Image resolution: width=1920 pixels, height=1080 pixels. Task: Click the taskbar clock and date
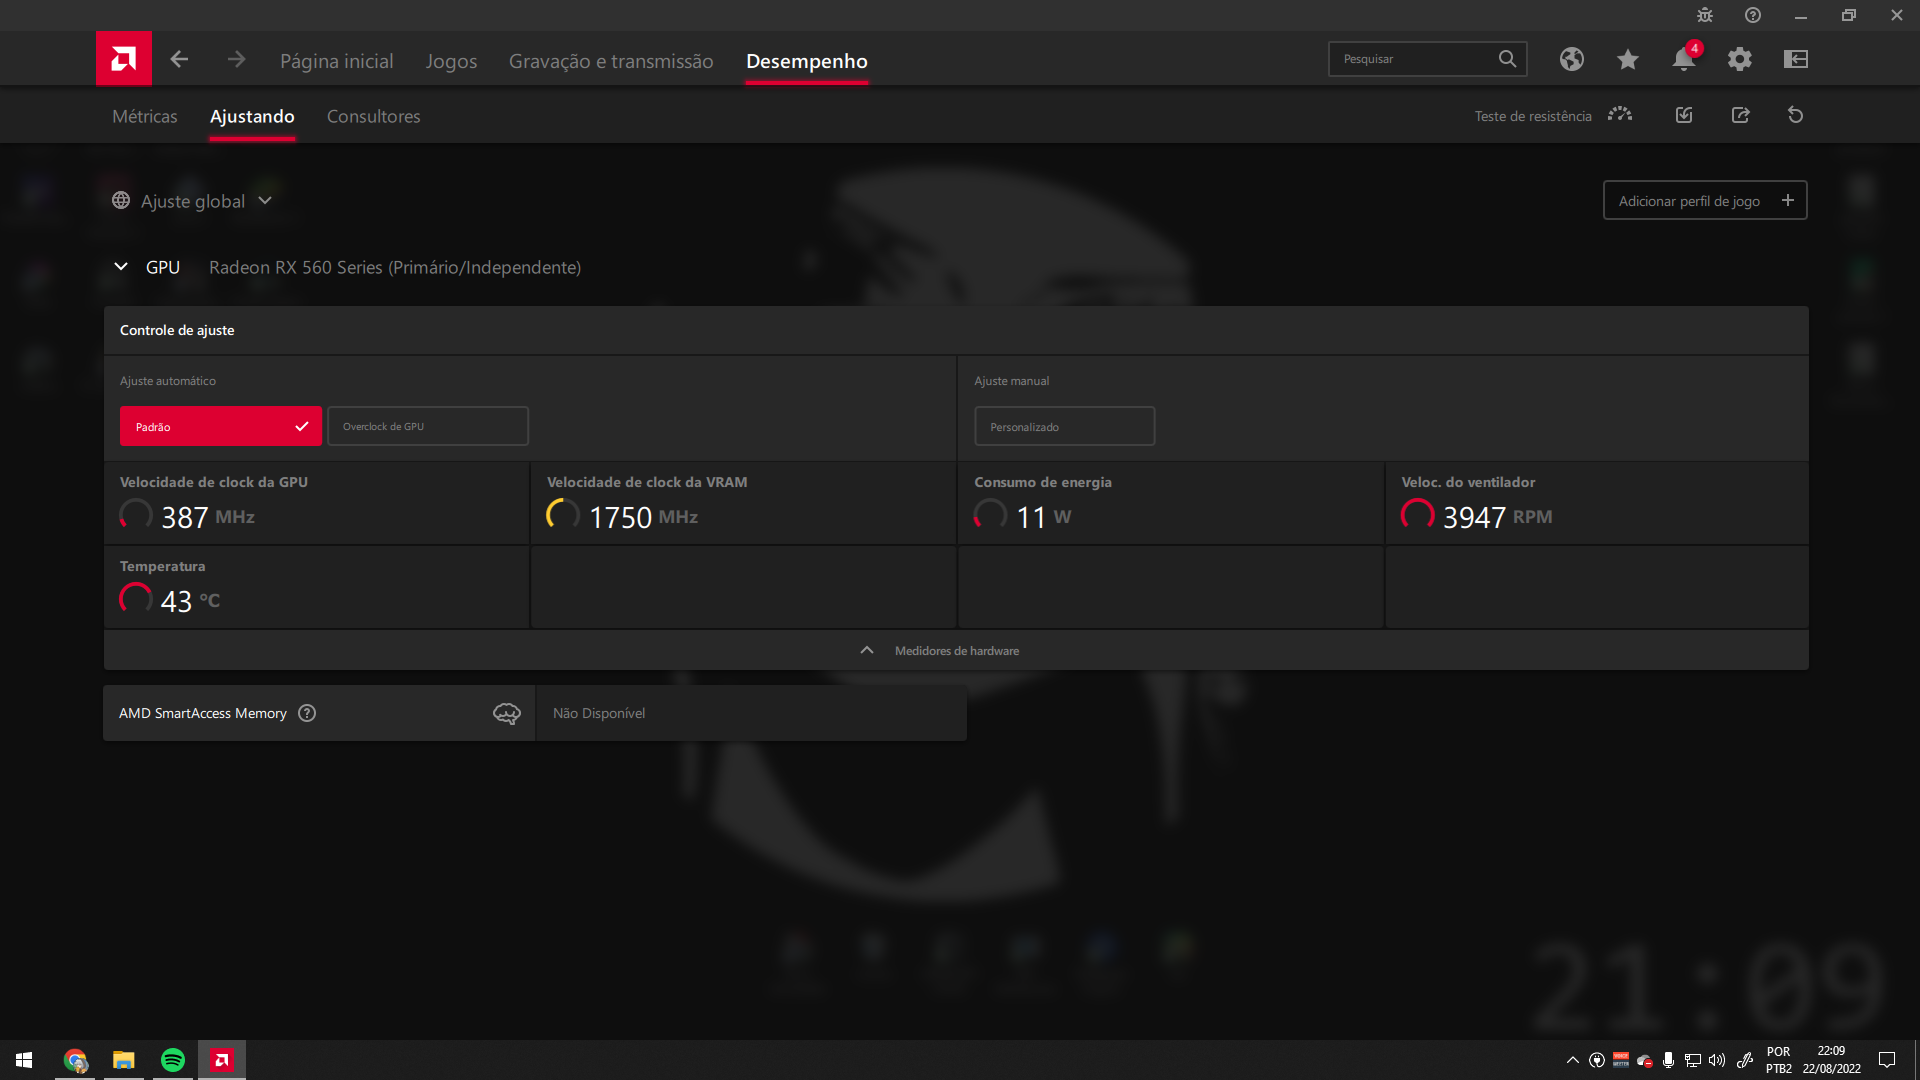click(x=1831, y=1060)
